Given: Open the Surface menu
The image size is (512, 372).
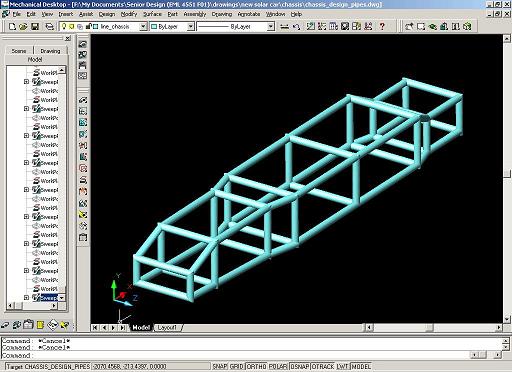Looking at the screenshot, I should [152, 14].
